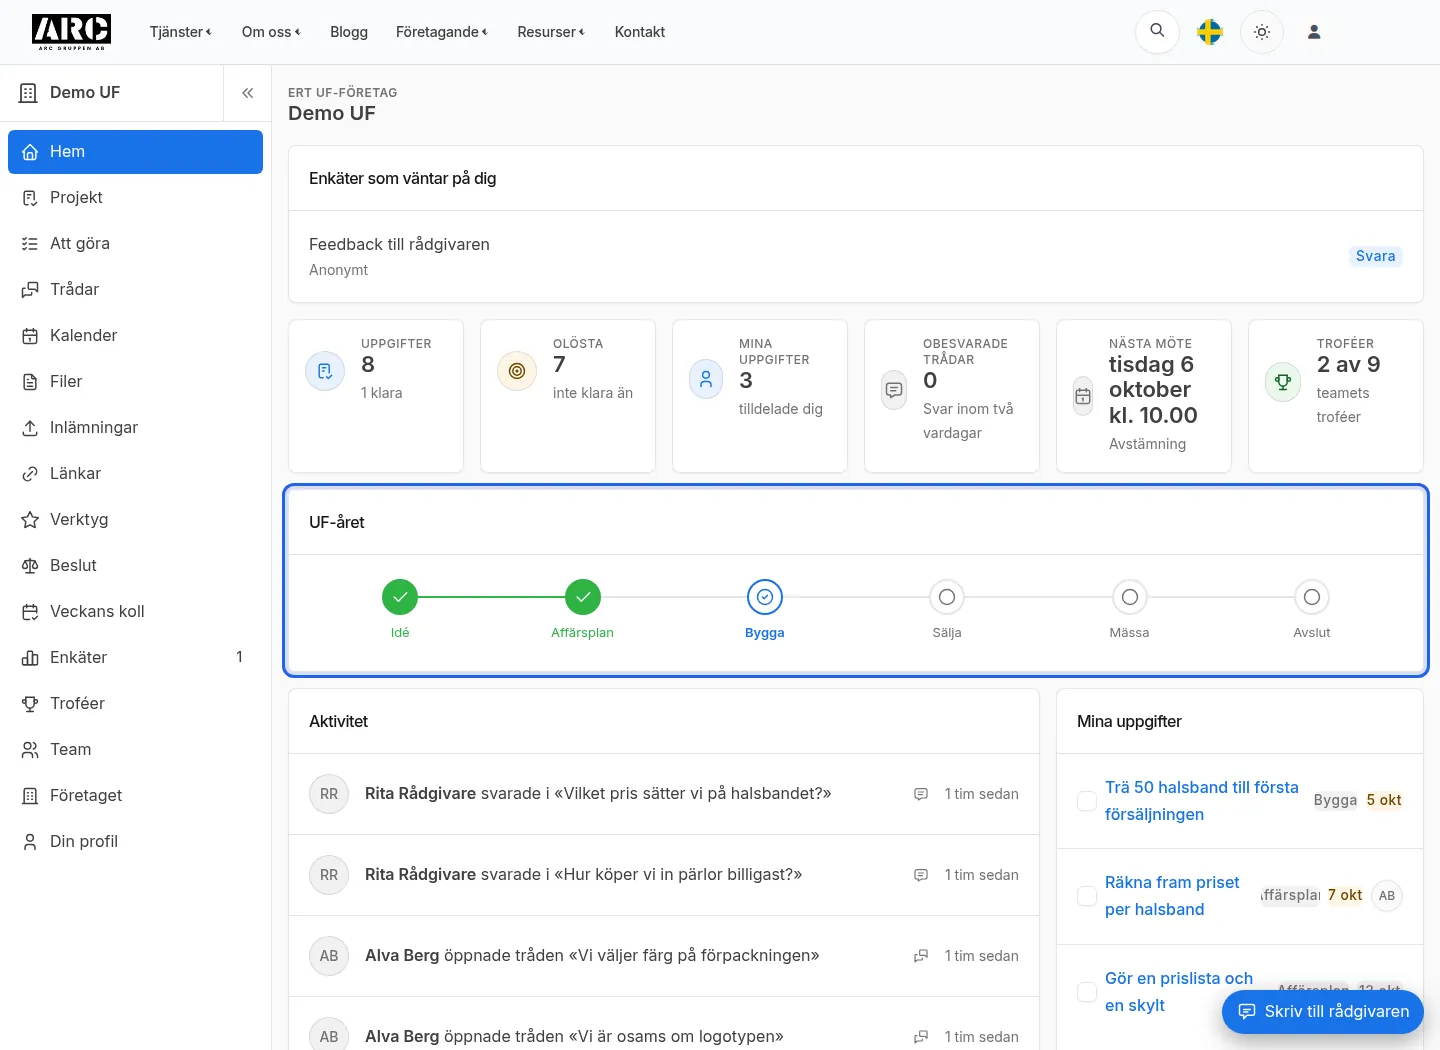Open Kontakt in top navigation
Screen dimensions: 1440x1050
[640, 32]
